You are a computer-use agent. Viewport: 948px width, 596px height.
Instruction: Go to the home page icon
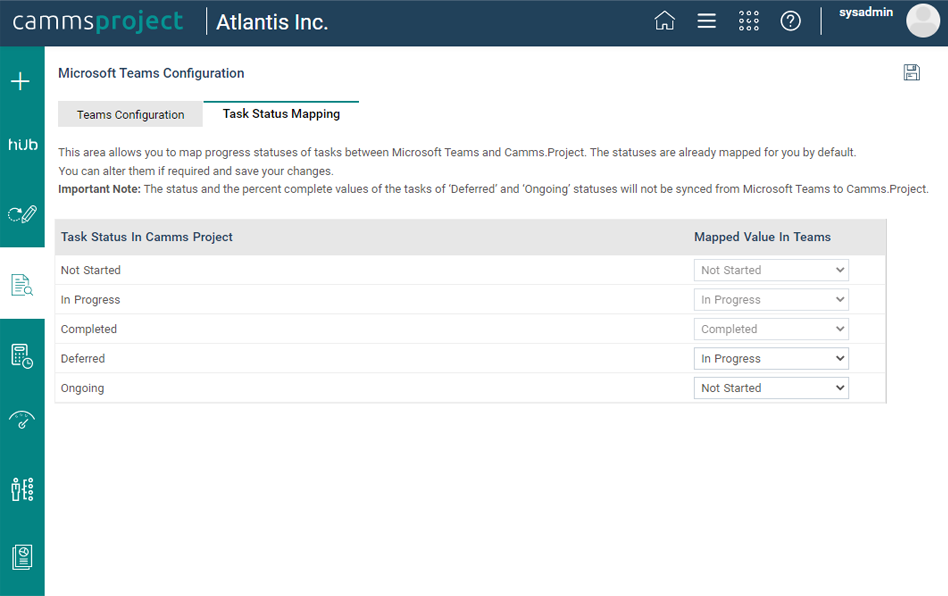click(x=664, y=21)
